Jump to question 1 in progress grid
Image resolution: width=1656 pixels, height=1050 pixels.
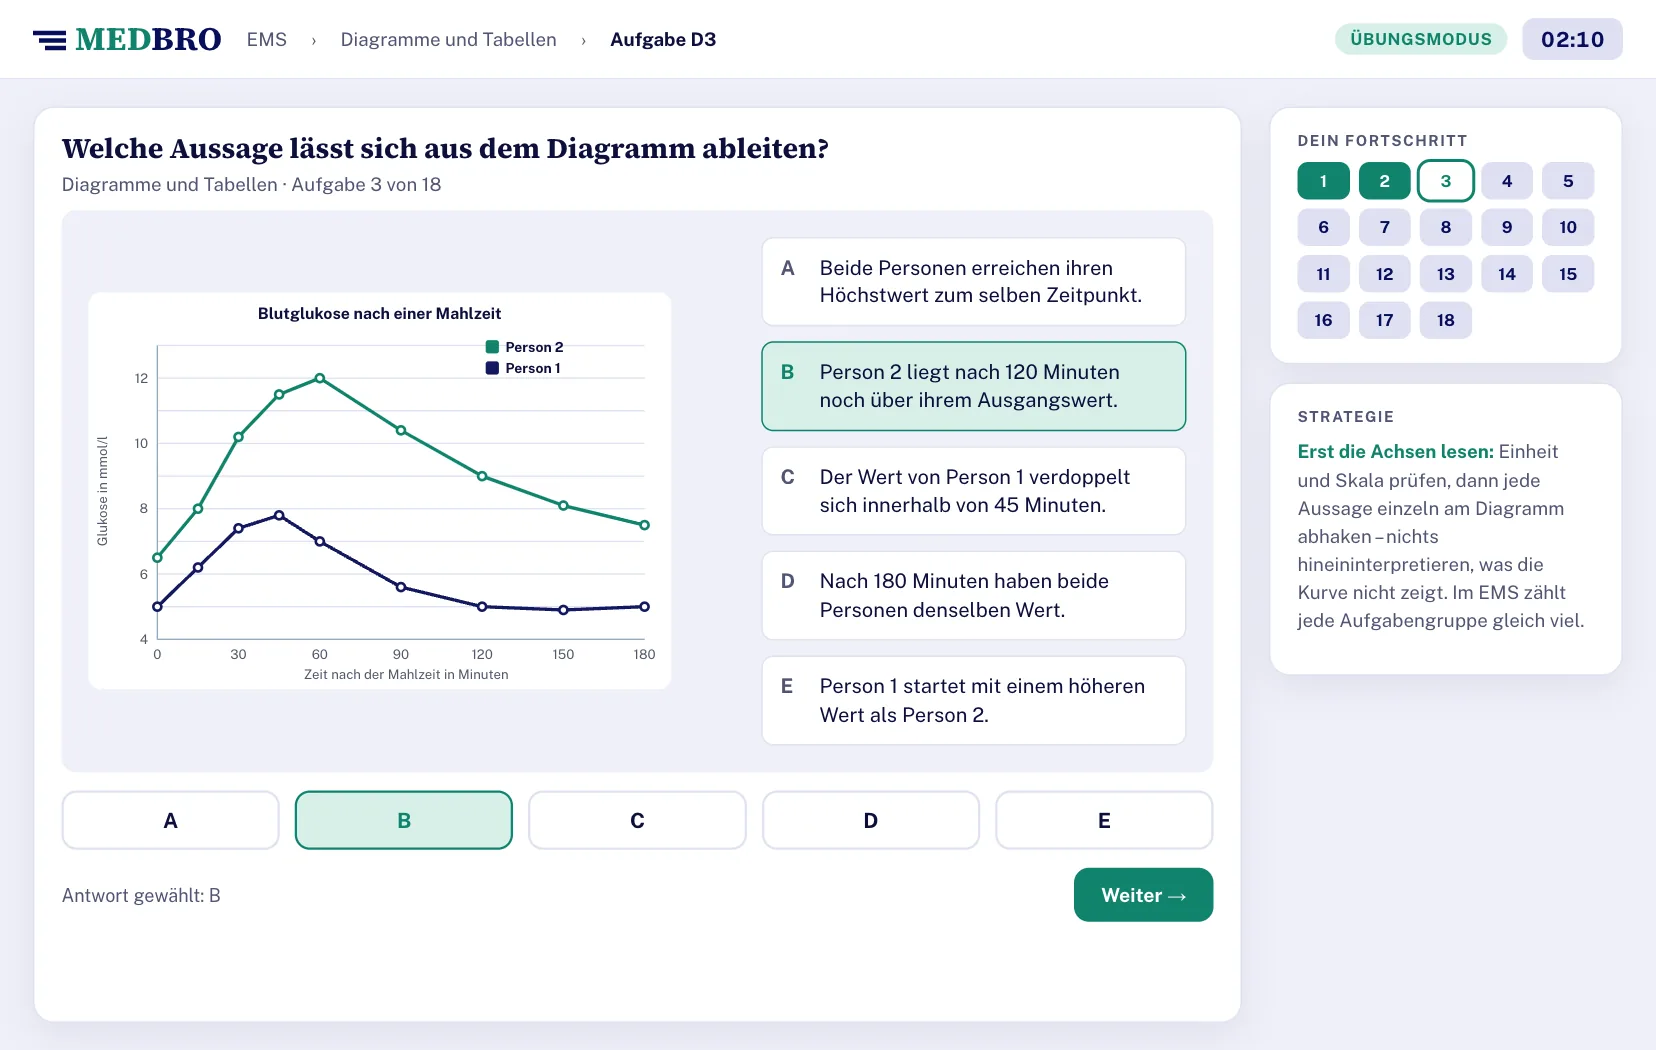point(1323,181)
